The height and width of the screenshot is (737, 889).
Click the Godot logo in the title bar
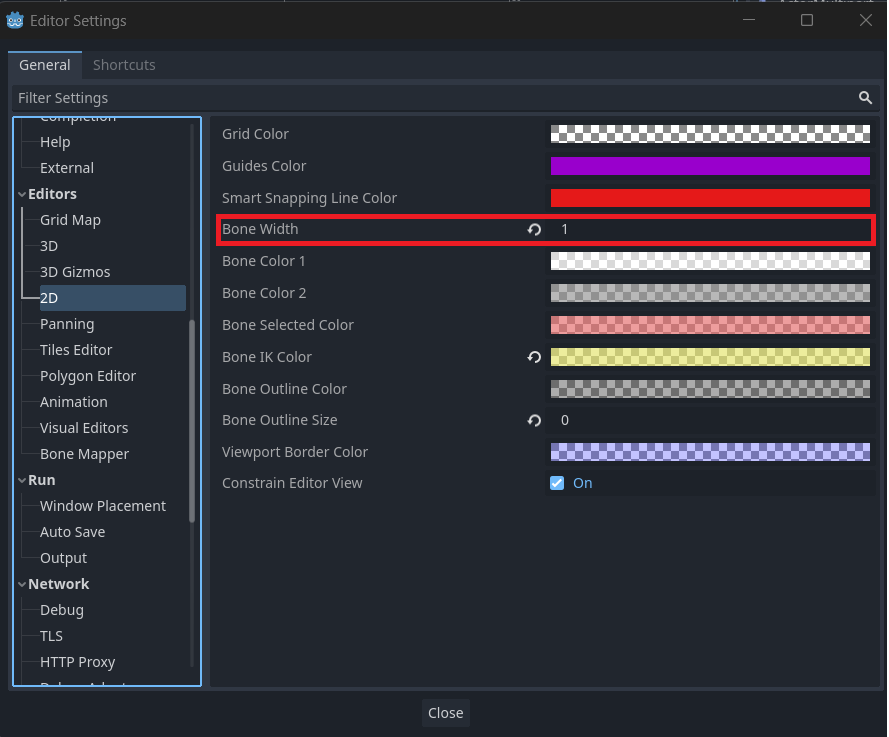point(14,19)
